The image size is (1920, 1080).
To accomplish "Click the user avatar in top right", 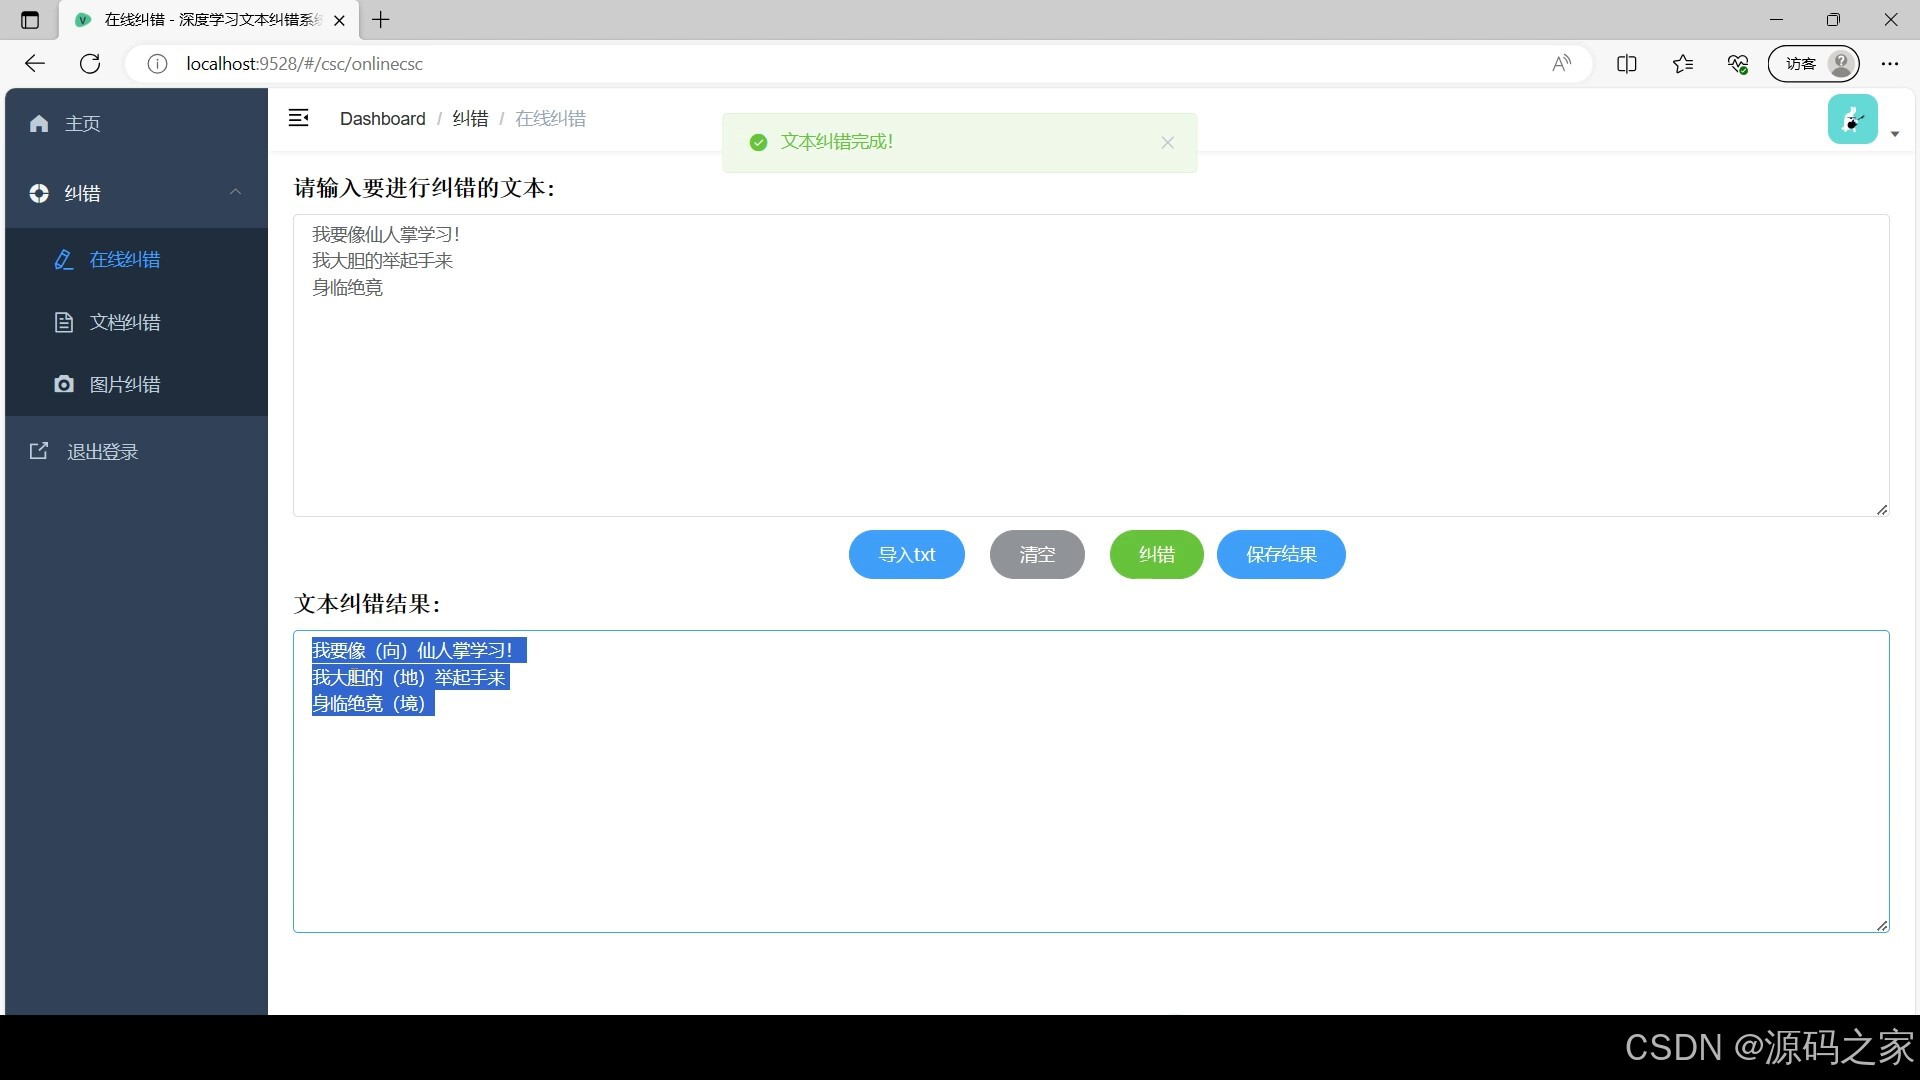I will (x=1852, y=120).
